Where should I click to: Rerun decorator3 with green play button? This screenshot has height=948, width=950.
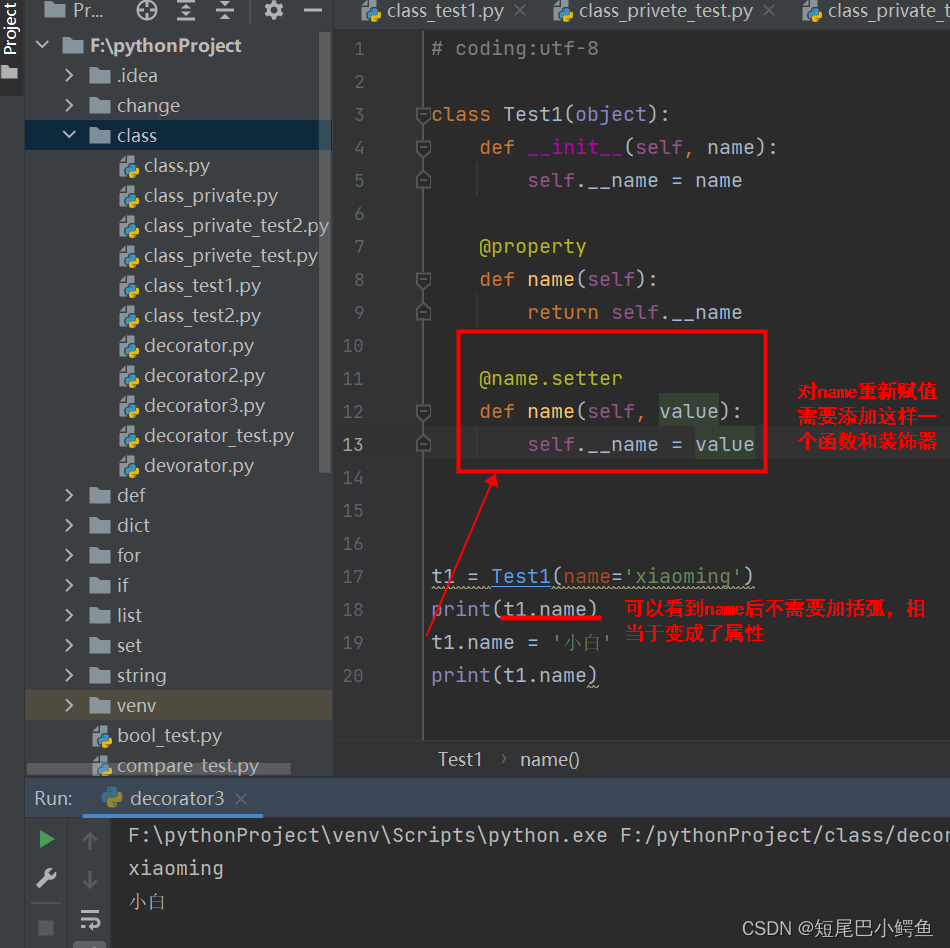[46, 839]
